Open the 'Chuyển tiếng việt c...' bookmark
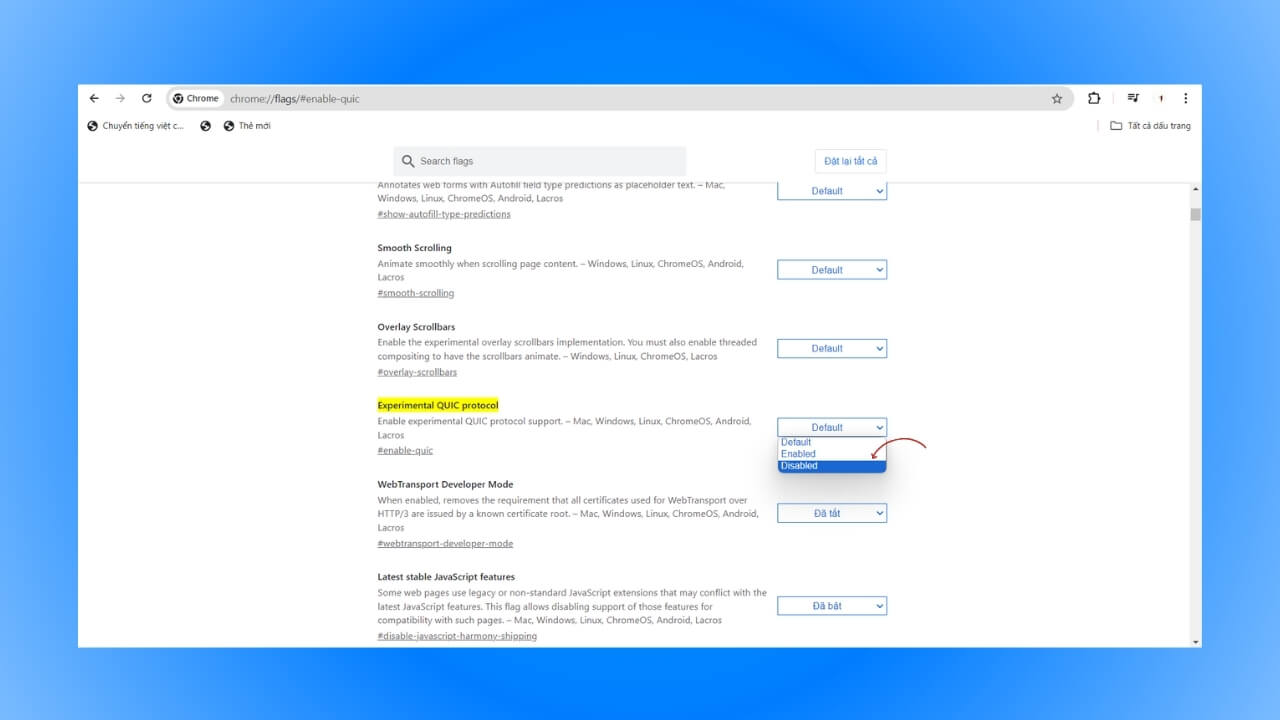The height and width of the screenshot is (720, 1280). (136, 126)
